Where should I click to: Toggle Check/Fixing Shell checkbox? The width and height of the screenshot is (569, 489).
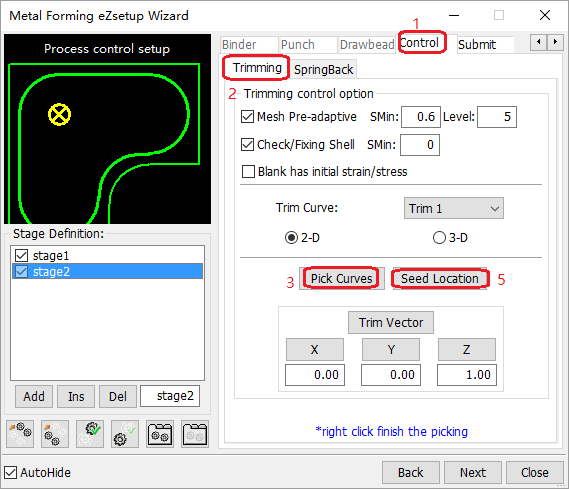click(x=247, y=145)
